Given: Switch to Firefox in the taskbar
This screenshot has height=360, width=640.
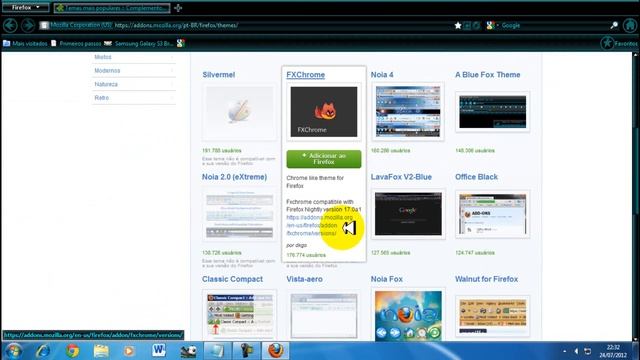Looking at the screenshot, I should tap(276, 351).
